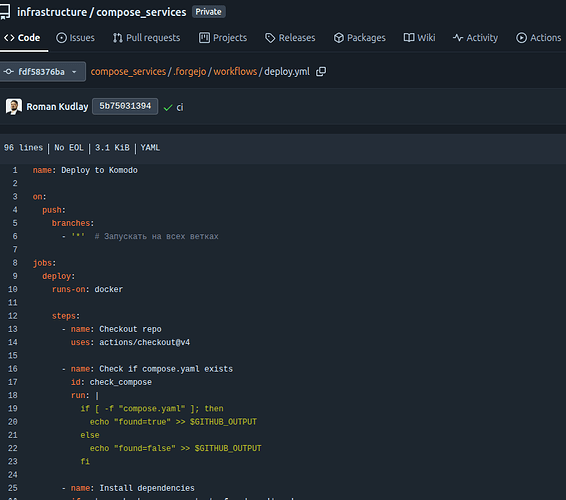Image resolution: width=566 pixels, height=500 pixels.
Task: Open the Actions tab
Action: pyautogui.click(x=539, y=38)
